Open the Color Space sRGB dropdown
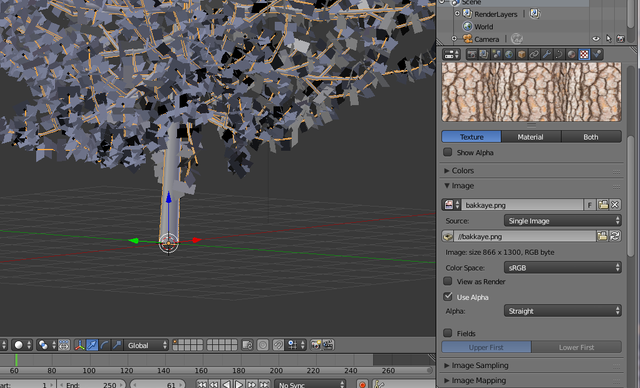Image resolution: width=640 pixels, height=388 pixels. coord(563,268)
